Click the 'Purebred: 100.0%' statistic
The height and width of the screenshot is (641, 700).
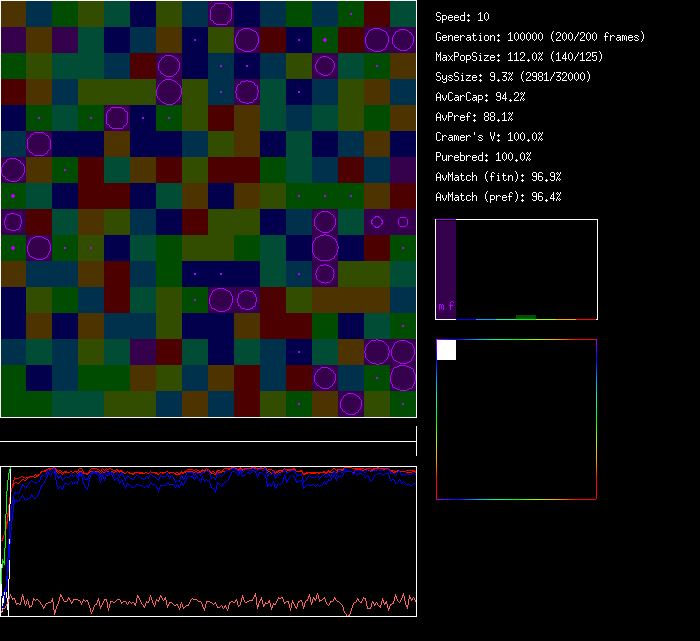484,157
